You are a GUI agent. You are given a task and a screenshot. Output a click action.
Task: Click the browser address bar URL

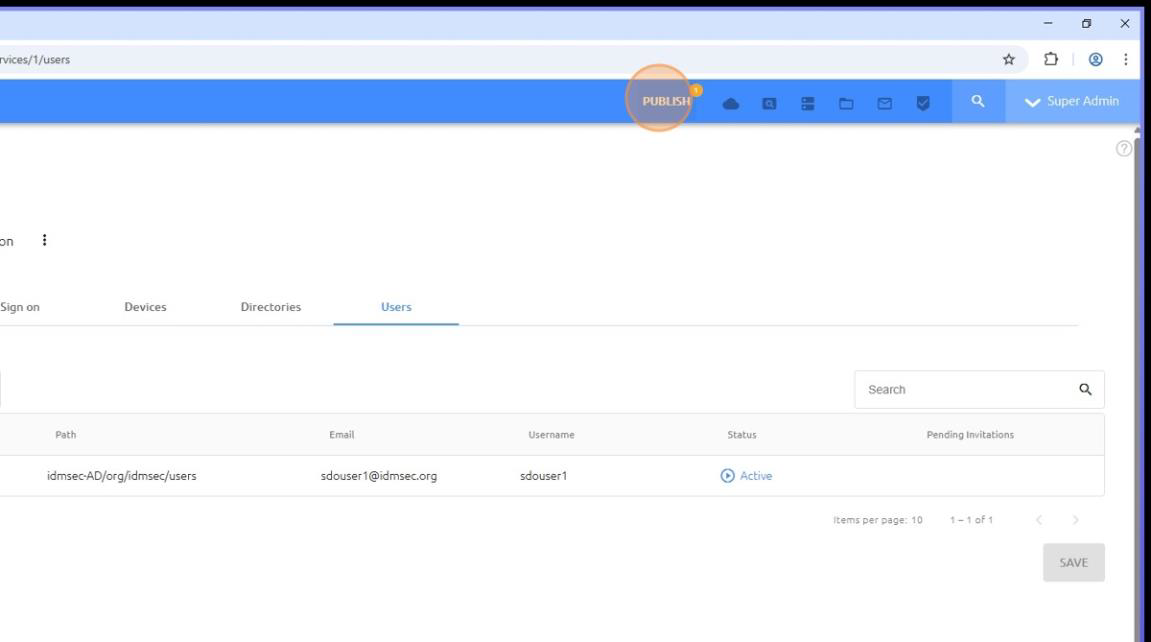pyautogui.click(x=35, y=59)
